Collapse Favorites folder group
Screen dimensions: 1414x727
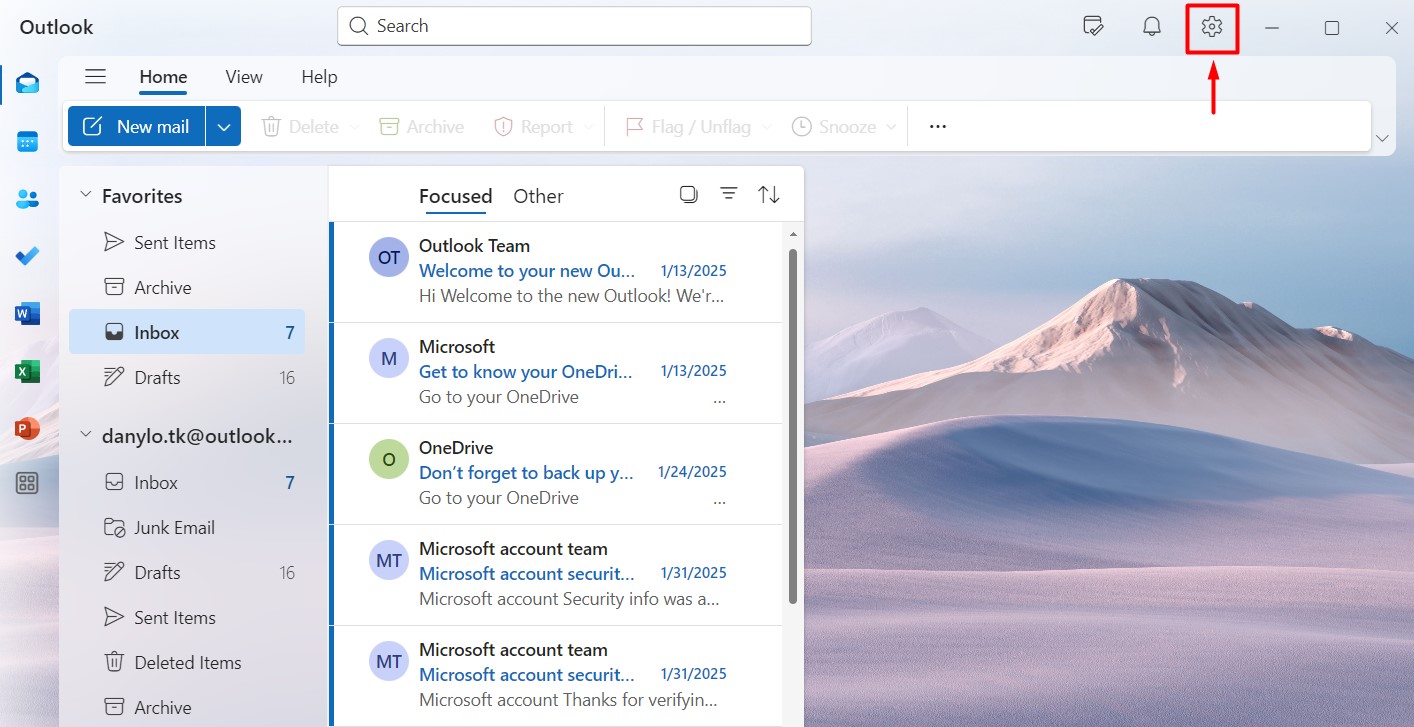click(x=86, y=195)
